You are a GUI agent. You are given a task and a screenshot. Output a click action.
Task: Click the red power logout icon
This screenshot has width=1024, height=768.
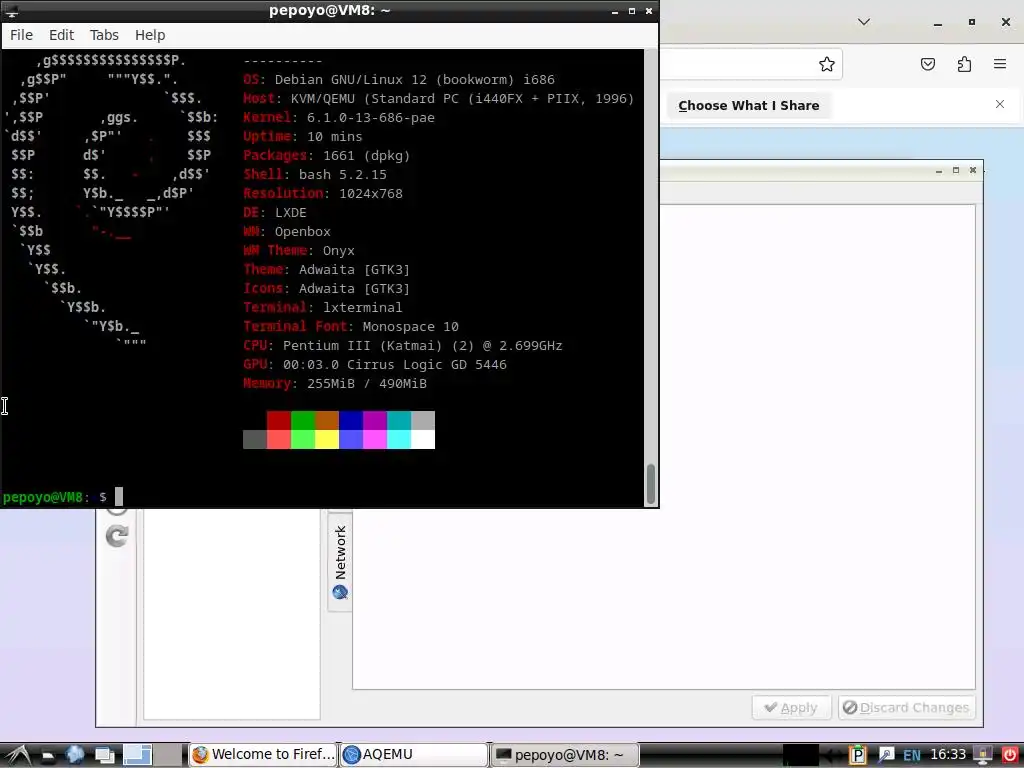[x=1009, y=755]
